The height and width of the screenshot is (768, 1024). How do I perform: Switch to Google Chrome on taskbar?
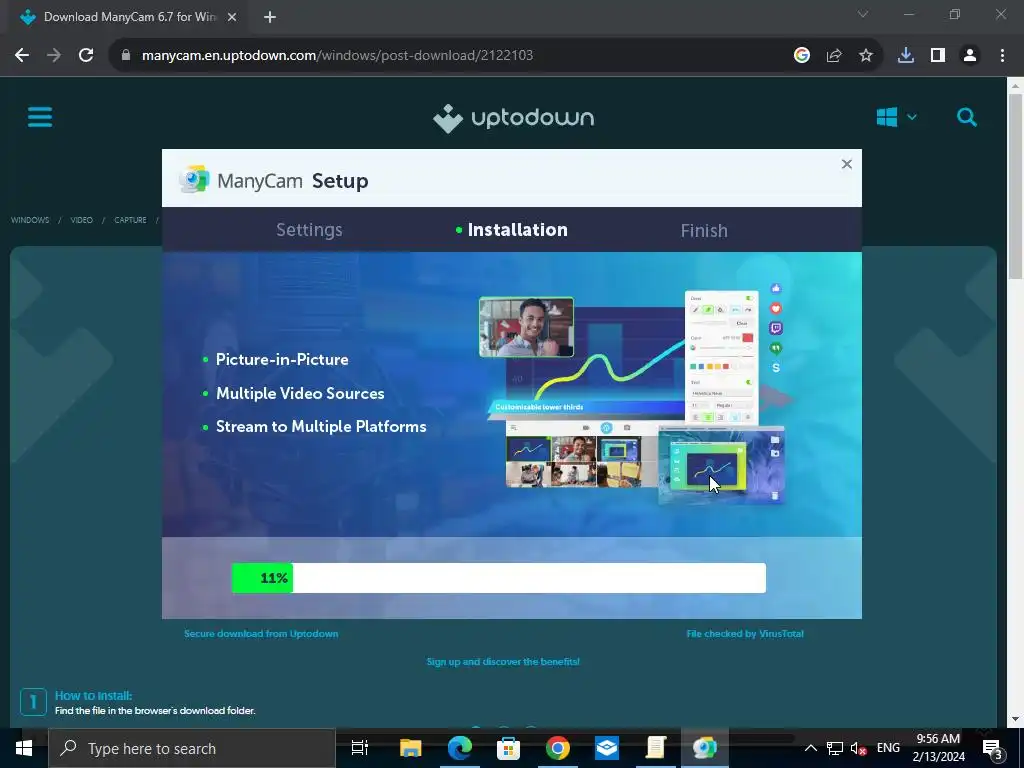tap(558, 748)
